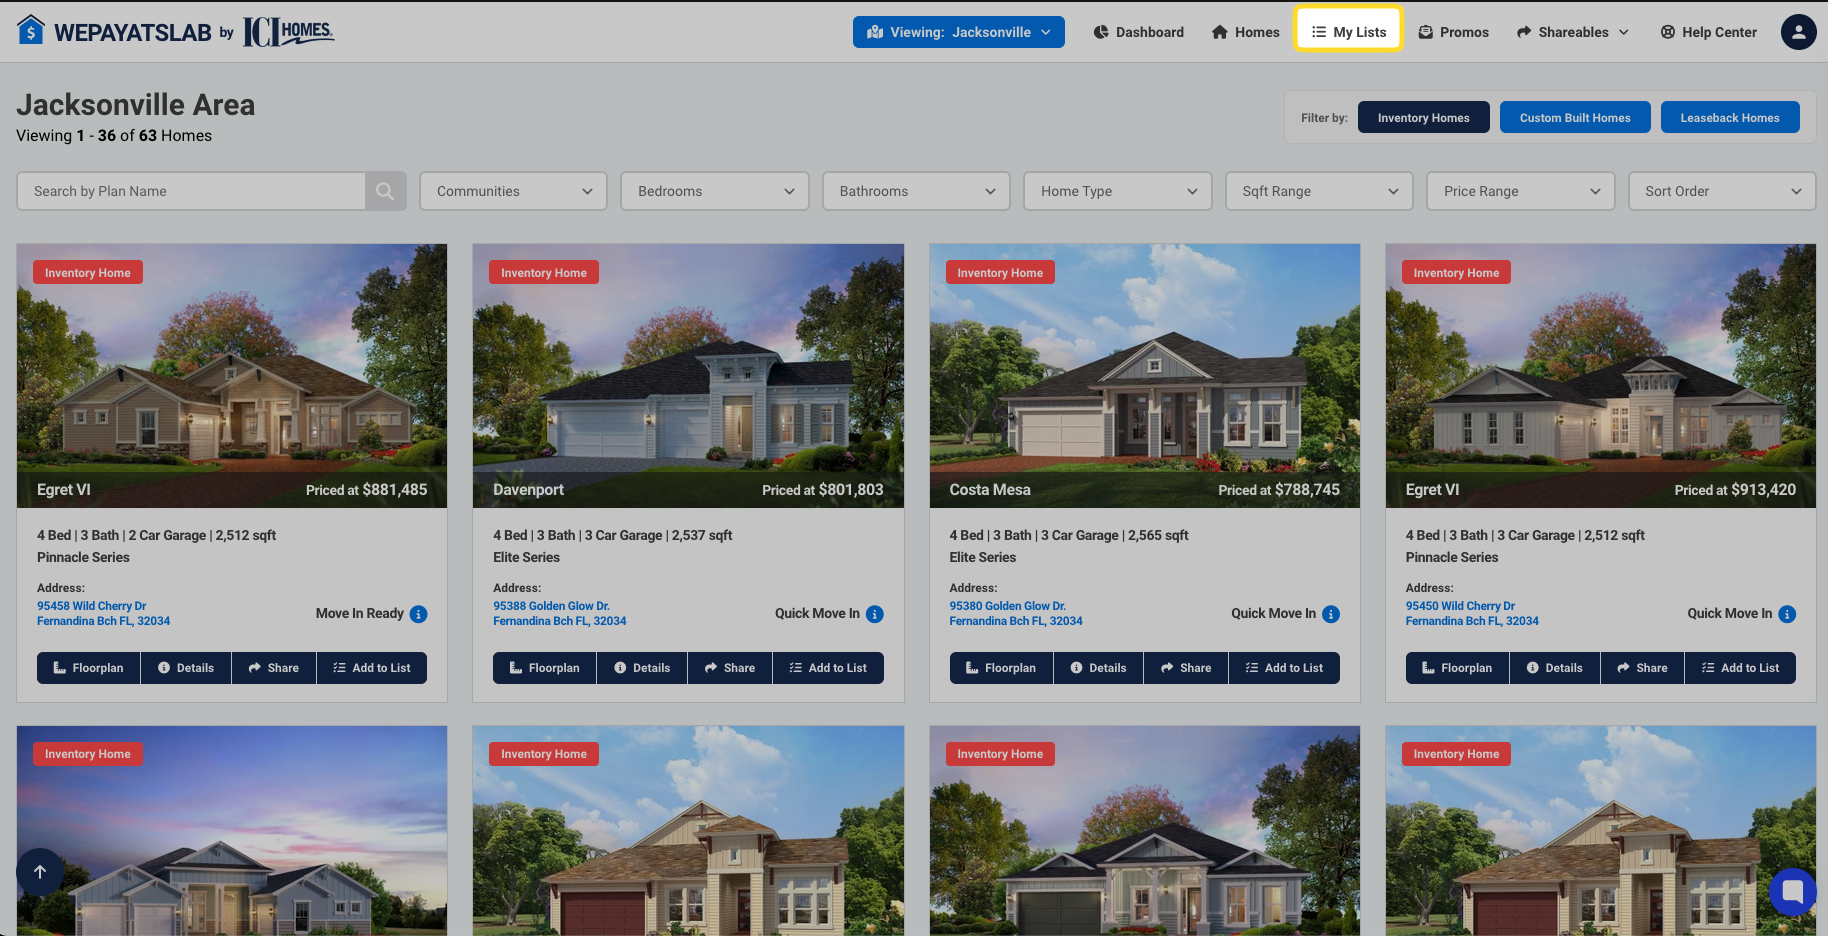
Task: Click 'Priced at $788,745' text
Action: (x=1279, y=490)
